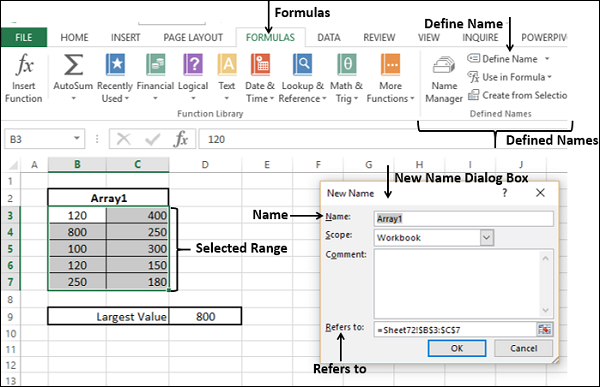Click the select-all corner of the sheet
Screen dimensions: 600x387
tap(13, 165)
